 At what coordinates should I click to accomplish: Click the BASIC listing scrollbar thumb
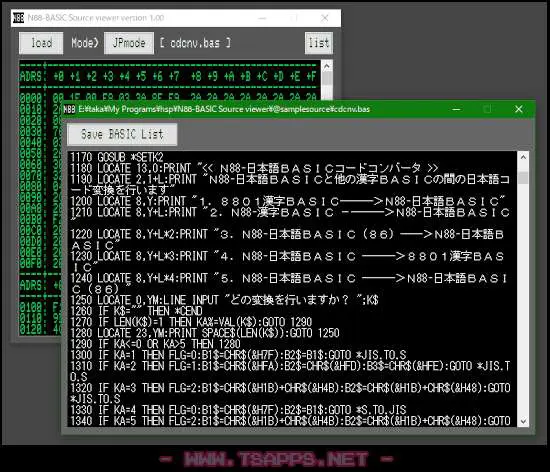click(523, 177)
